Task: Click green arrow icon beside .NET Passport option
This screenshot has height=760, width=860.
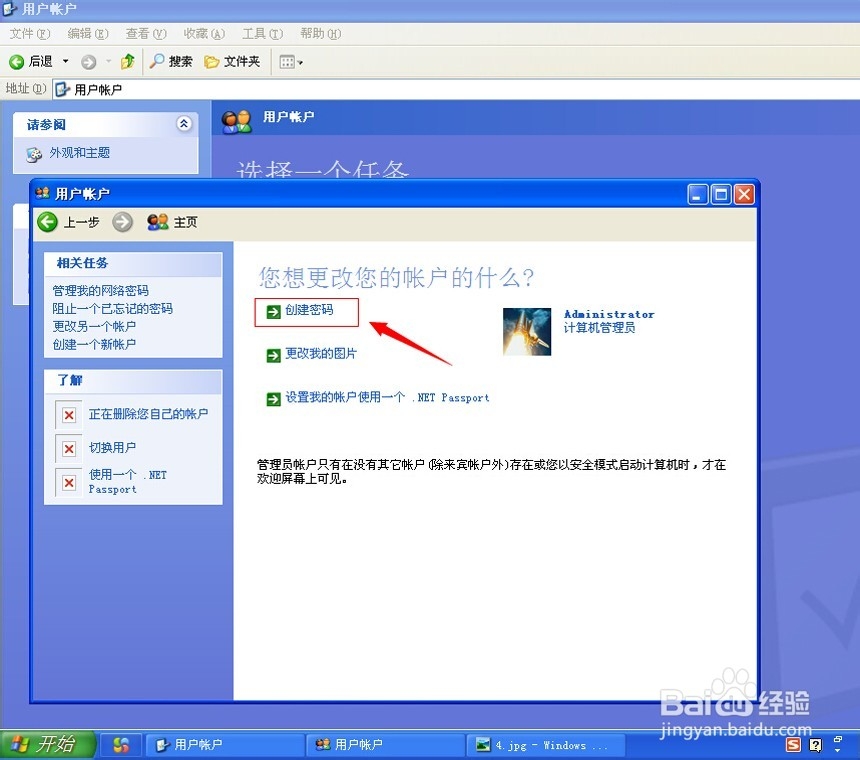Action: (x=273, y=399)
